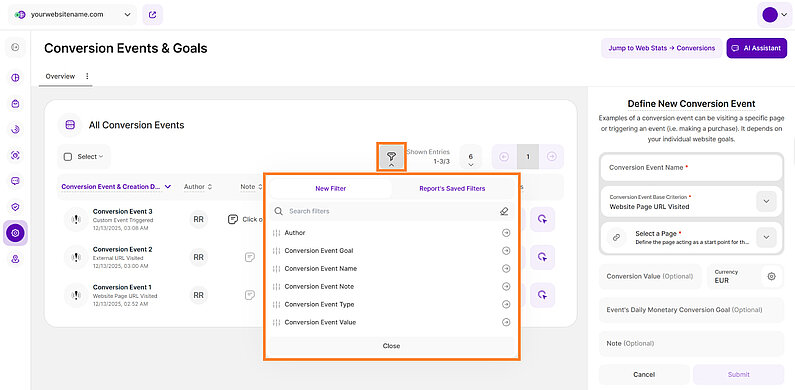795x390 pixels.
Task: Expand Conversion Event Base Criterion dropdown
Action: (x=766, y=201)
